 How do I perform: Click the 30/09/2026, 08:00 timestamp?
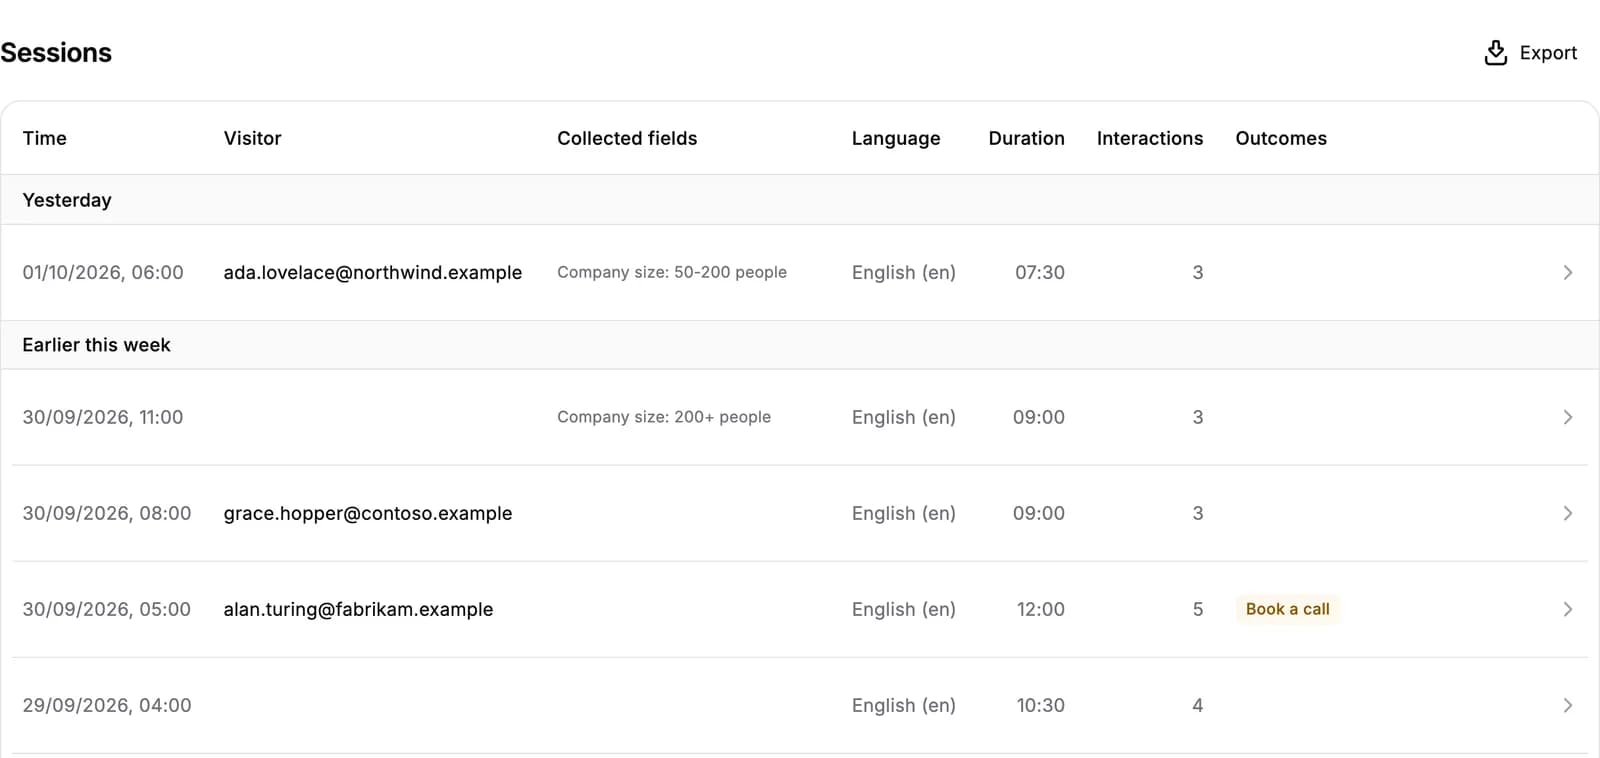click(x=107, y=513)
